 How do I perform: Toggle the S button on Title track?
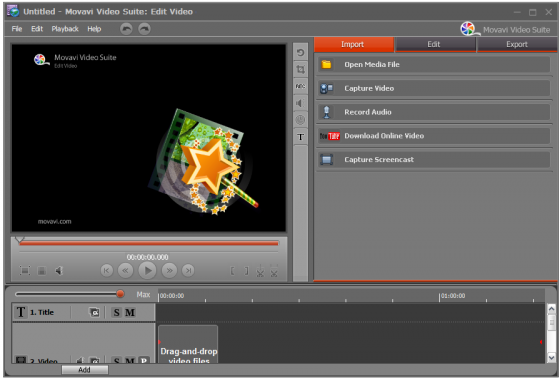pos(116,313)
